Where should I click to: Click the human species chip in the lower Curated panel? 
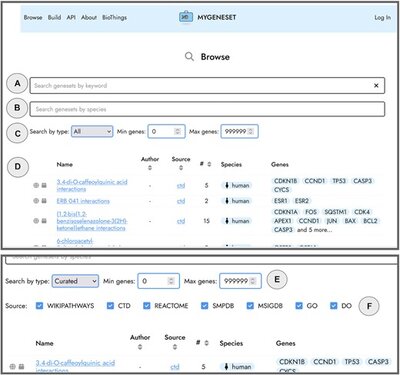point(237,367)
